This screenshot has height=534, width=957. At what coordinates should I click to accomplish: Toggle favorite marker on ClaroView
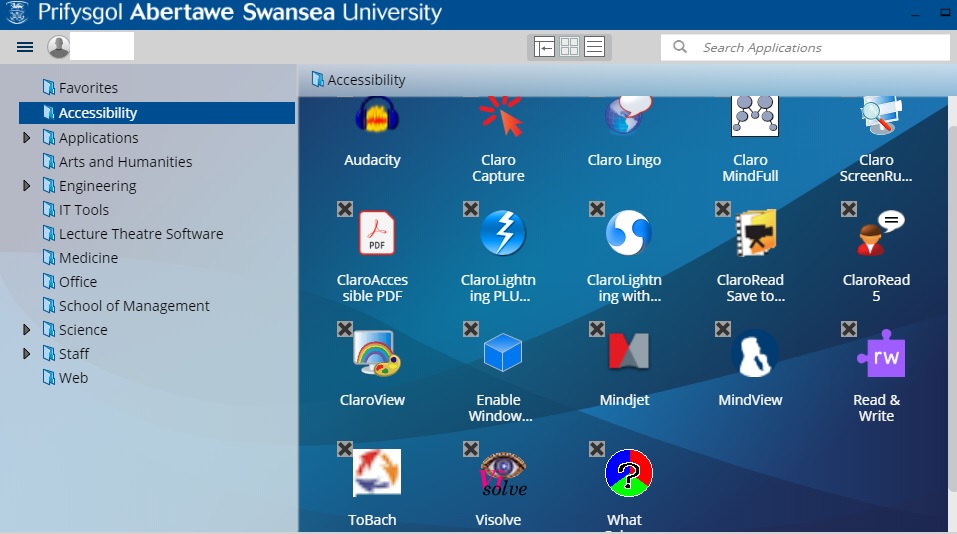(x=345, y=329)
